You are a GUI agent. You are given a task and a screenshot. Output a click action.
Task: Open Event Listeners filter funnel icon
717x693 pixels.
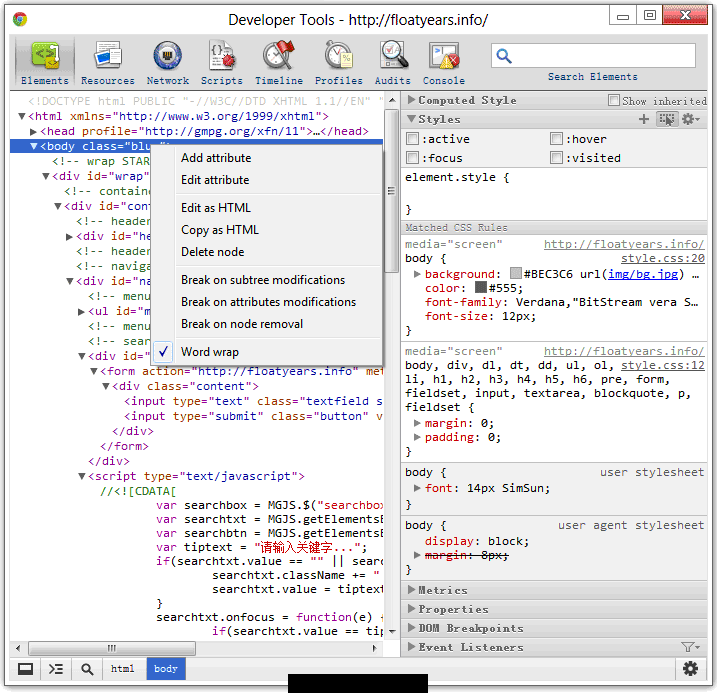click(690, 647)
